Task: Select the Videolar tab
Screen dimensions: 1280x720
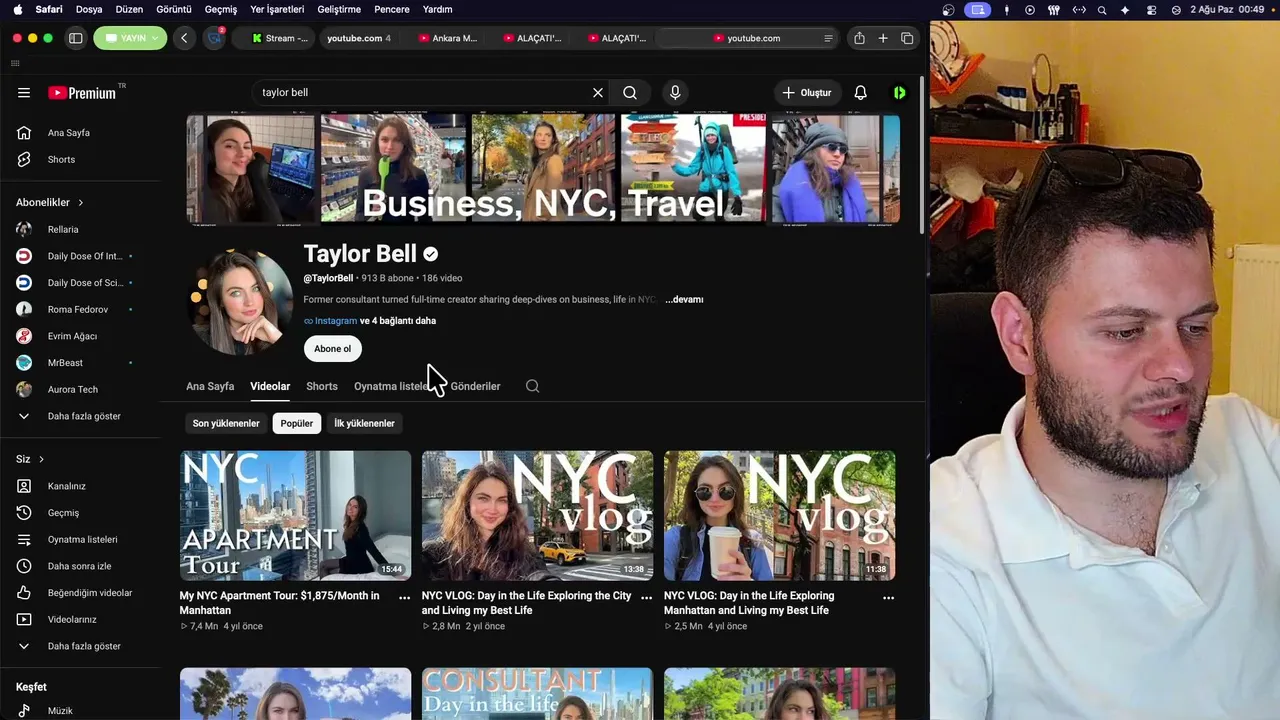Action: pos(270,386)
